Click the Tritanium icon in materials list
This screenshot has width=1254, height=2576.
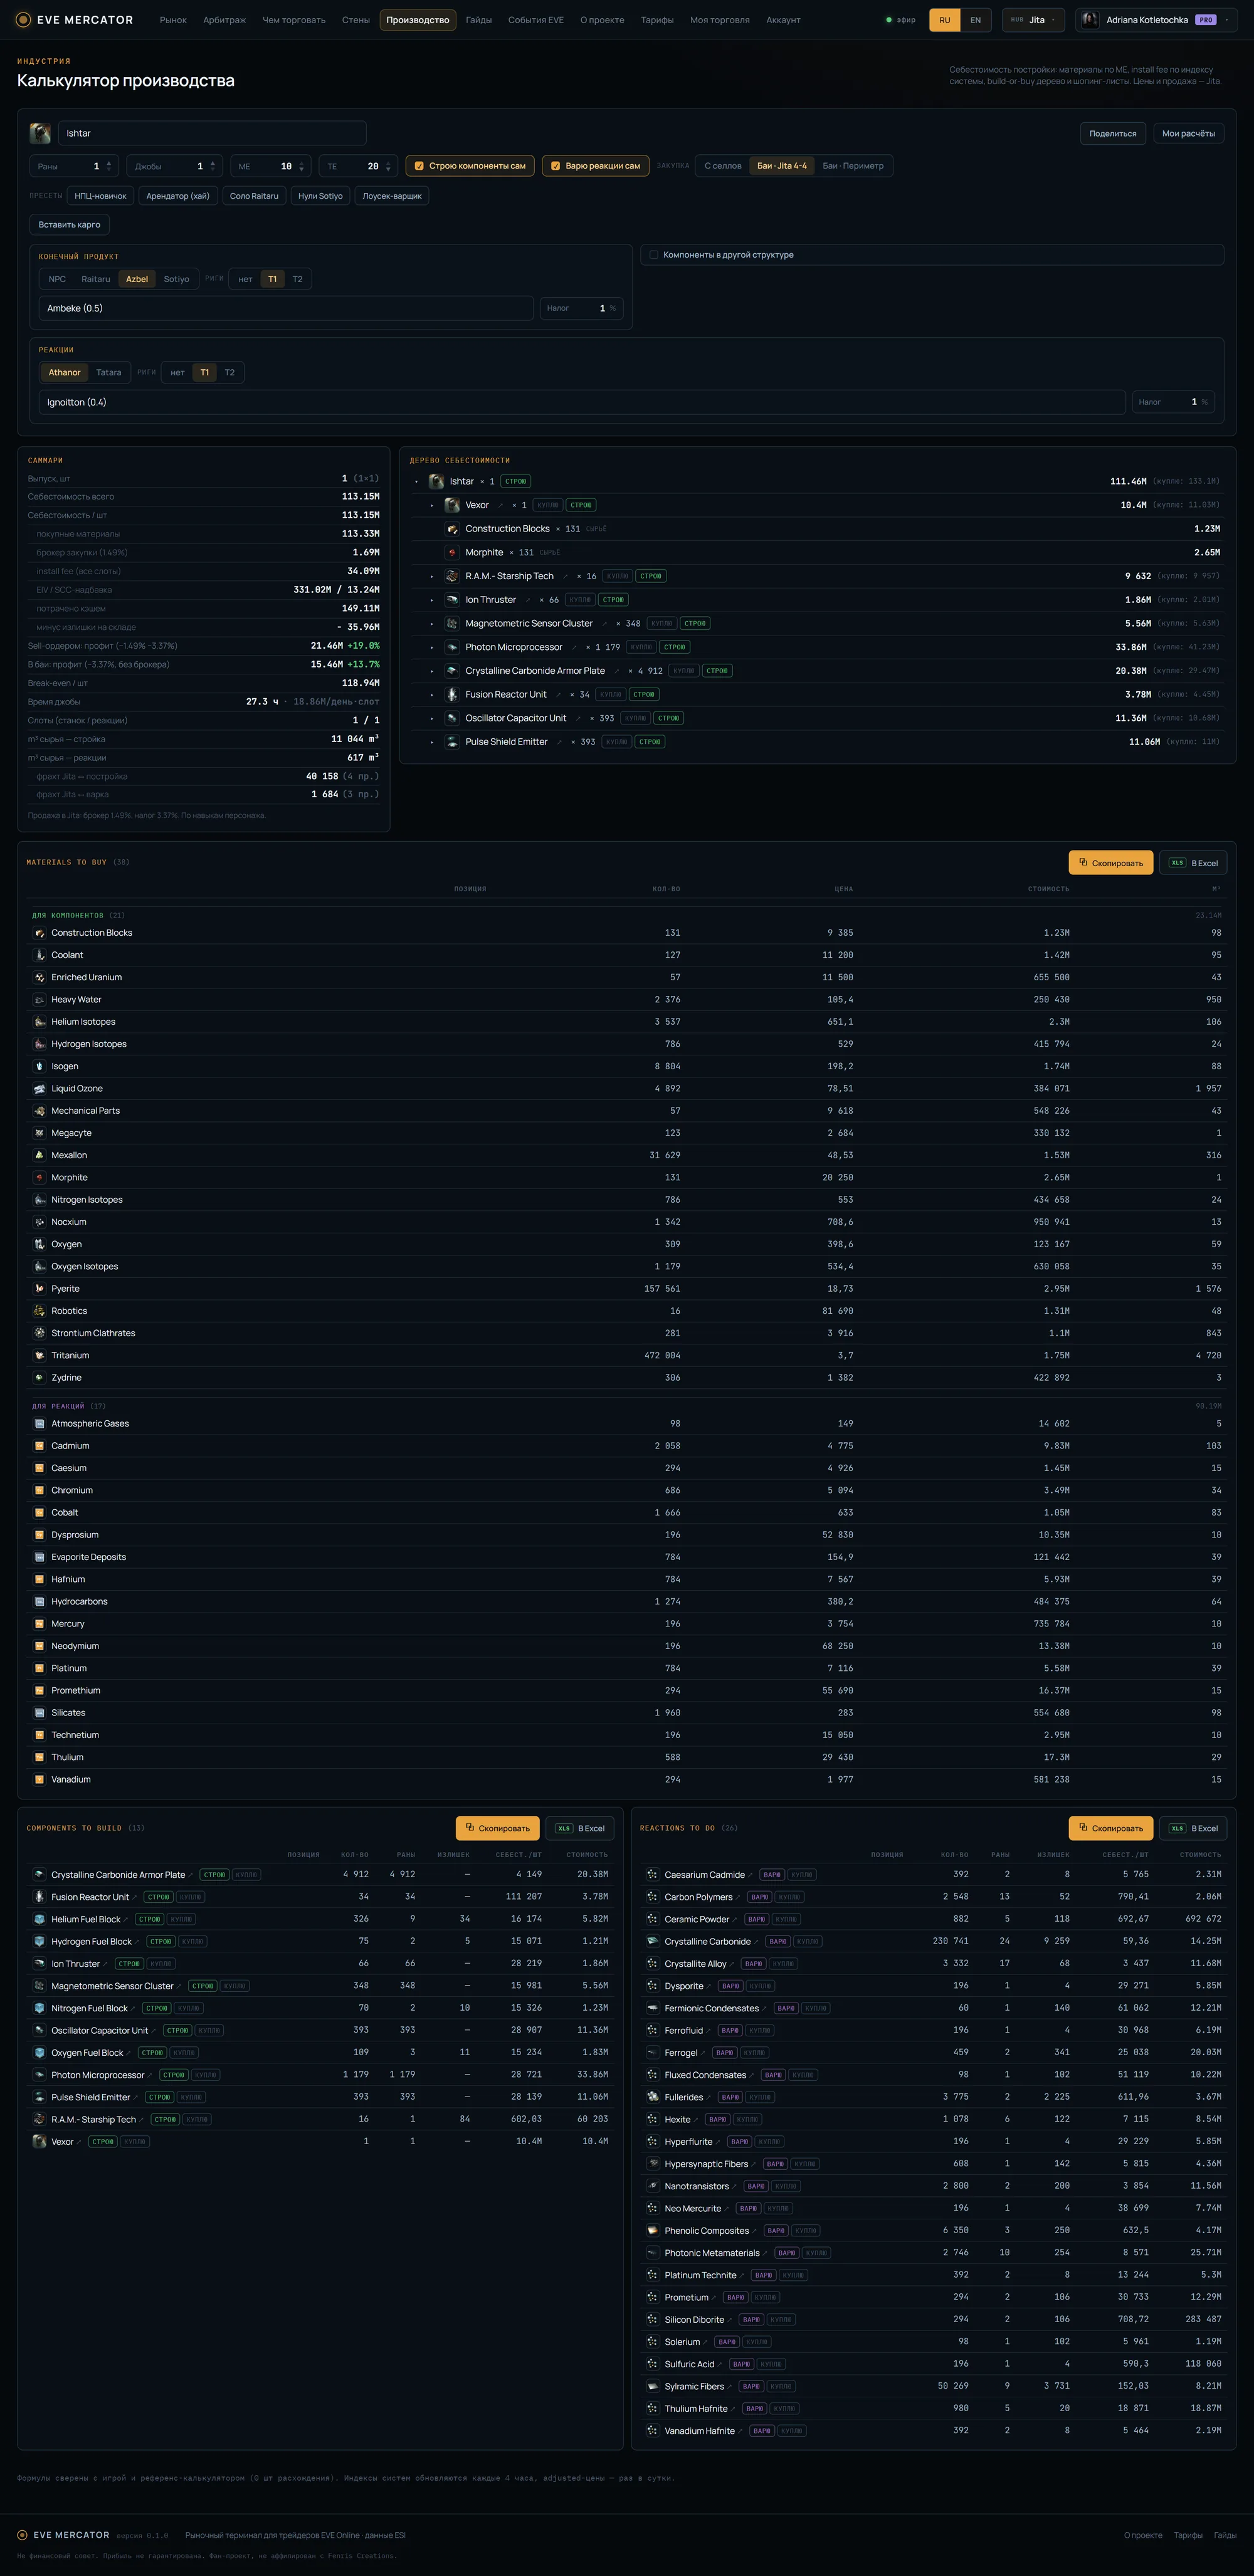(40, 1356)
